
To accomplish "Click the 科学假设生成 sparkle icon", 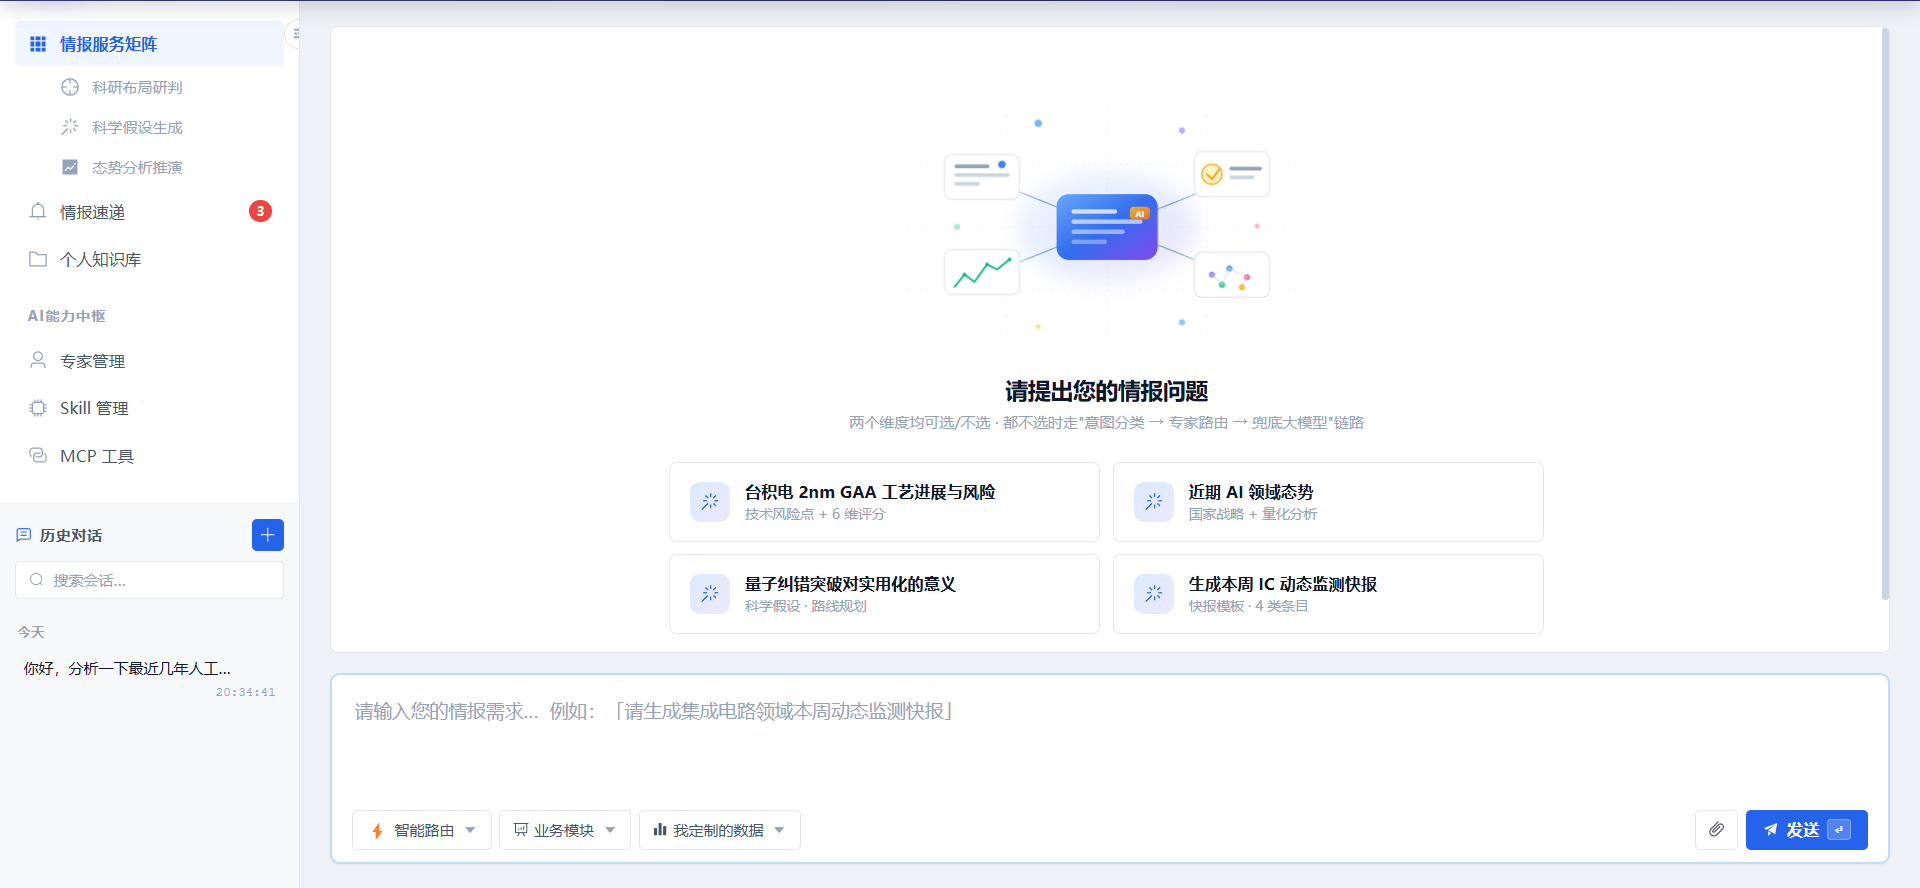I will click(70, 127).
